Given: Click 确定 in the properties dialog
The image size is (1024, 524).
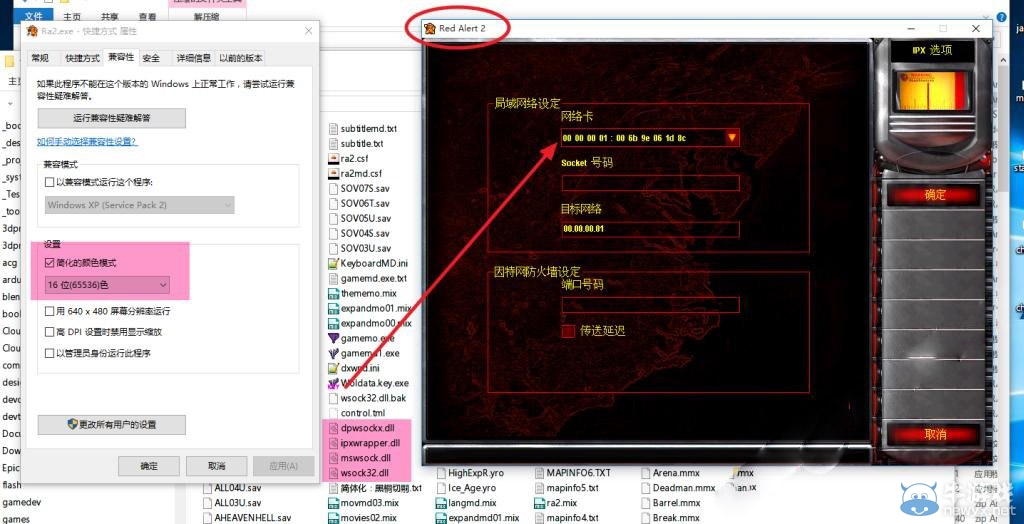Looking at the screenshot, I should (149, 466).
